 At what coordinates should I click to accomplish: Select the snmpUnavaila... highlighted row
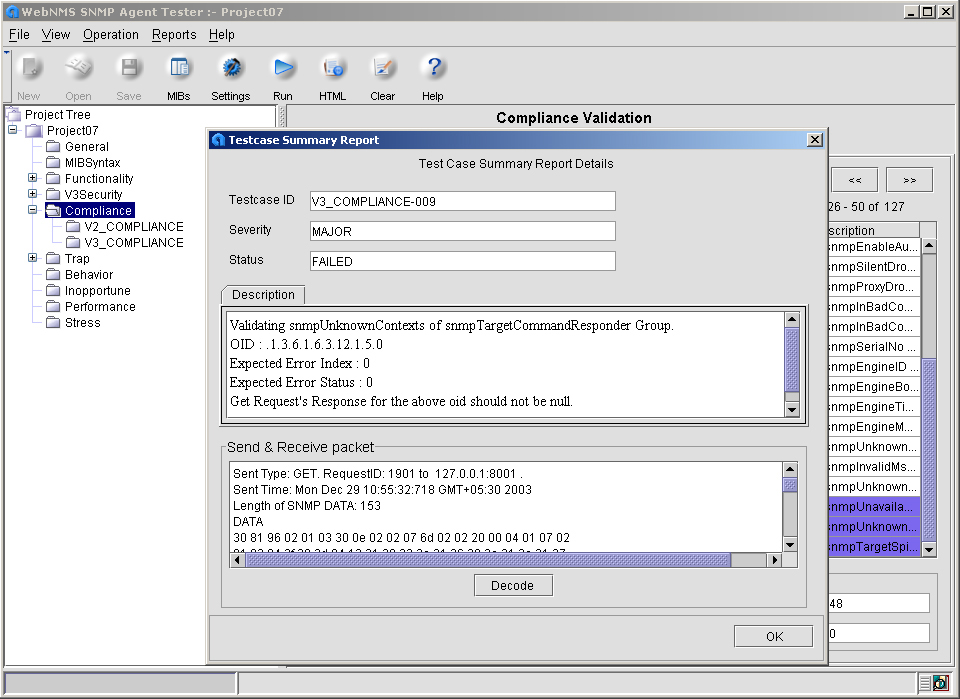874,507
